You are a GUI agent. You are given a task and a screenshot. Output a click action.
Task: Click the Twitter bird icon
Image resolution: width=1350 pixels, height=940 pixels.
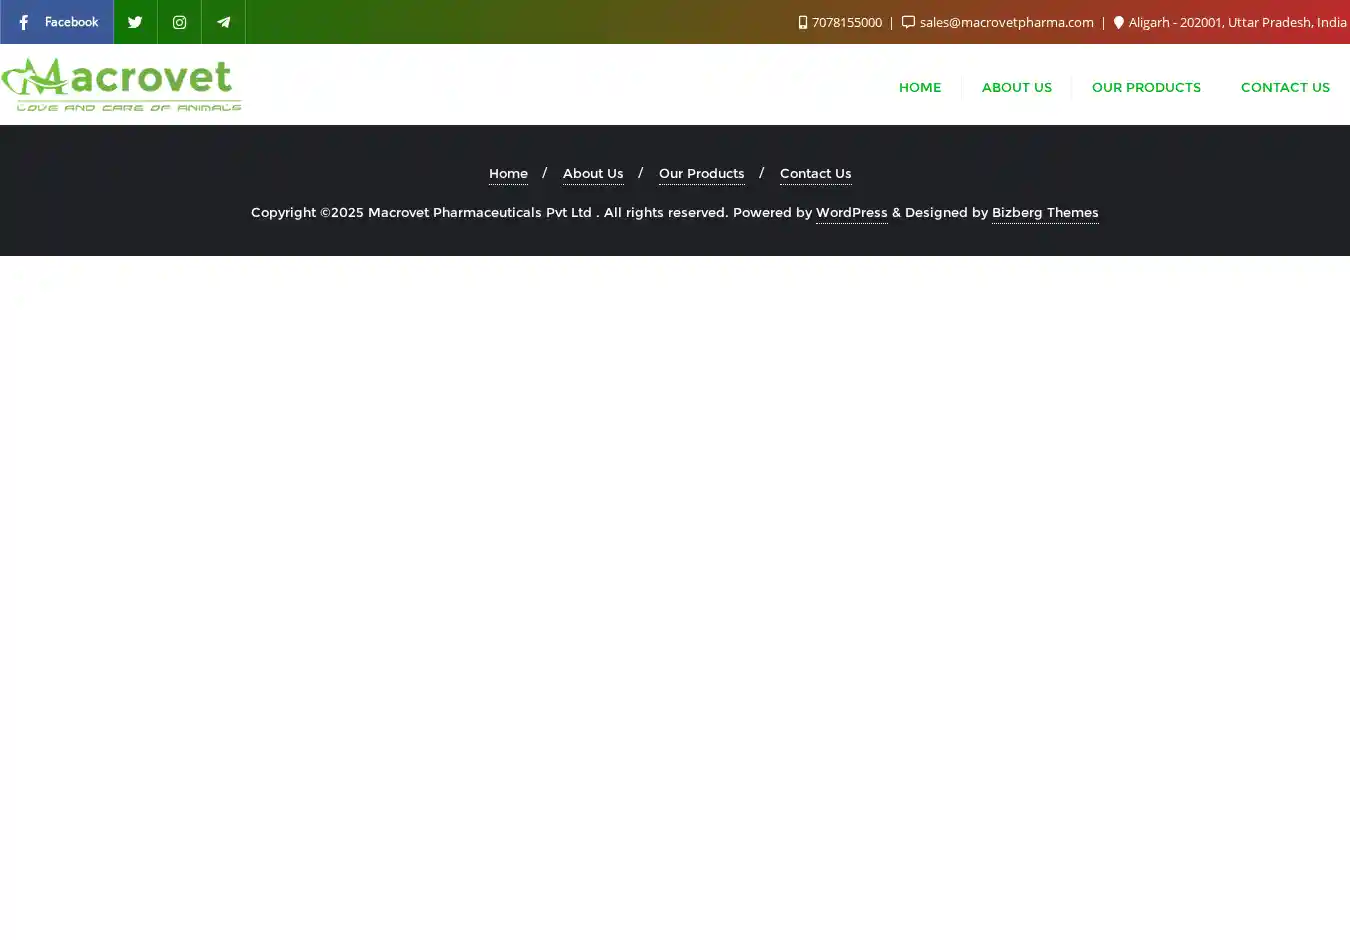pos(135,22)
